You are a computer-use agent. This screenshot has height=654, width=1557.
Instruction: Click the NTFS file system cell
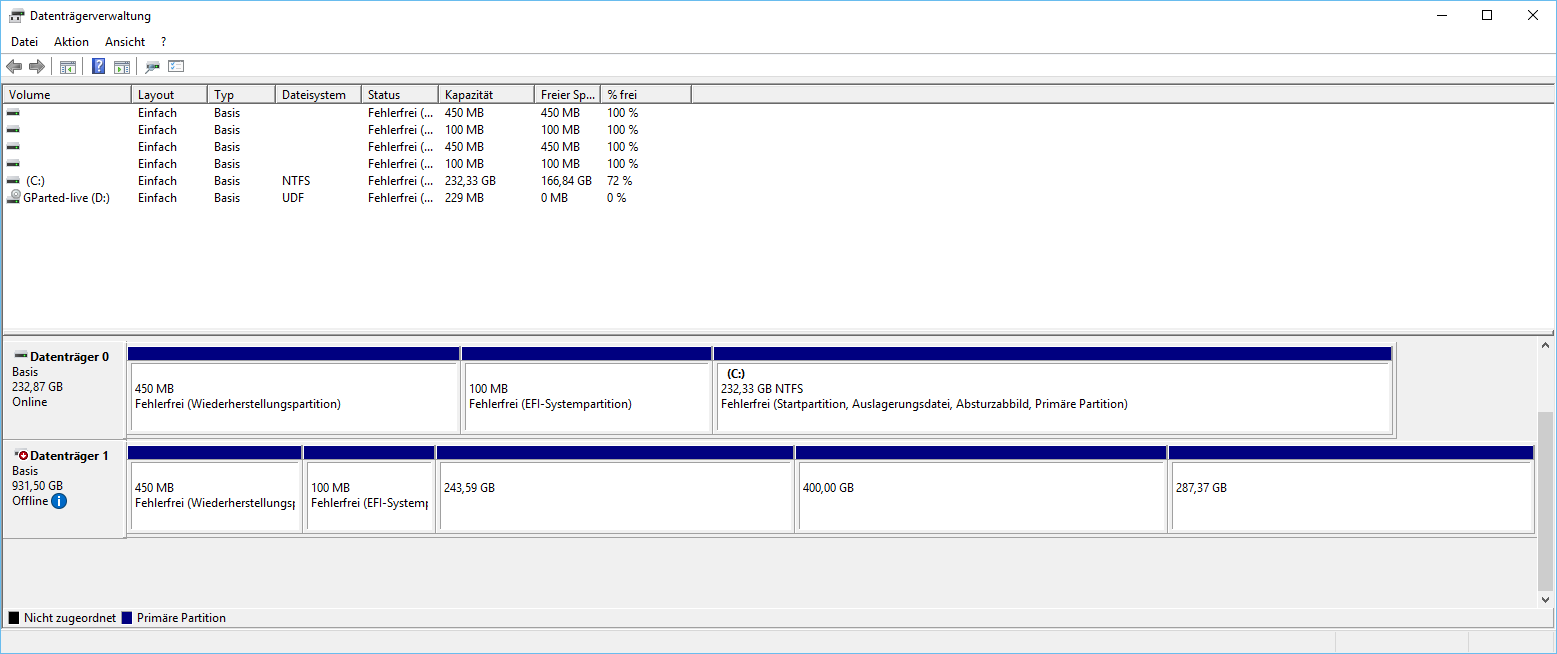[x=296, y=181]
